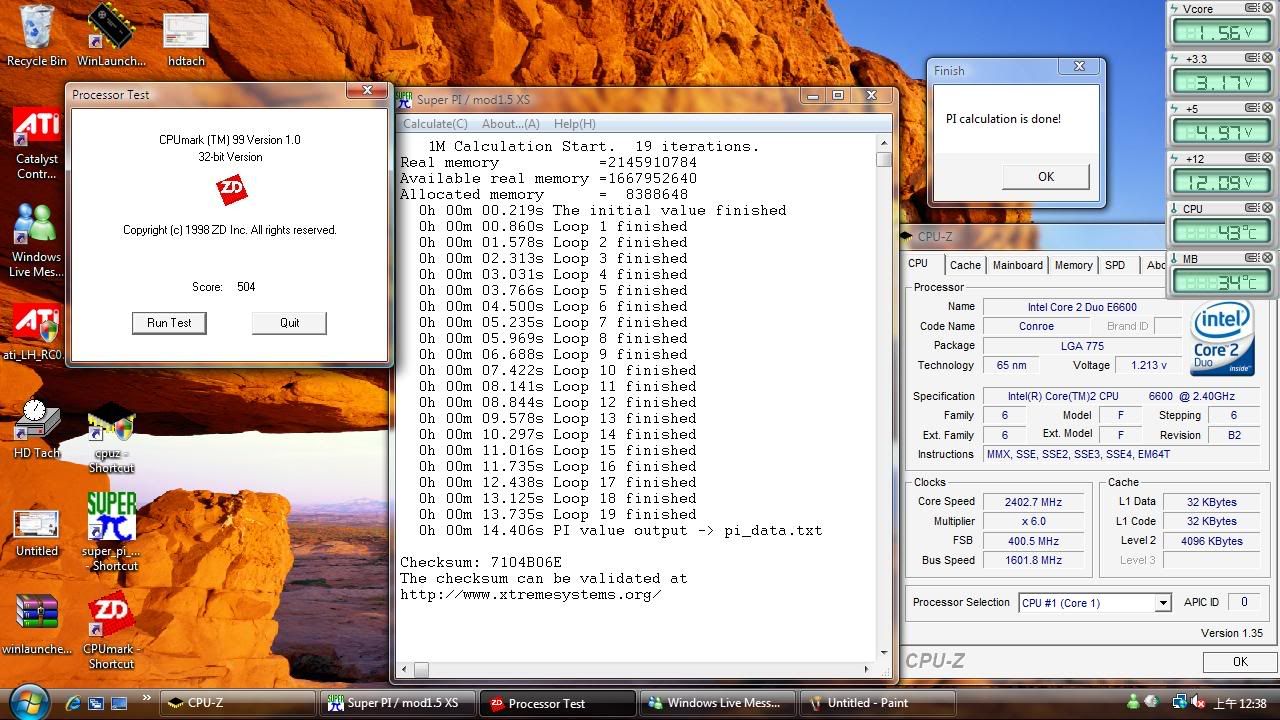1280x720 pixels.
Task: Expand the quick launch overflow chevron
Action: [x=147, y=698]
